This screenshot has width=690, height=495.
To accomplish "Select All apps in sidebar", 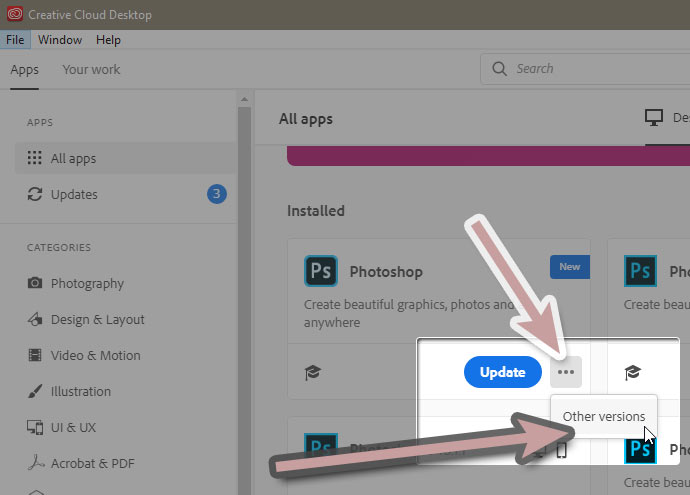I will pos(125,158).
